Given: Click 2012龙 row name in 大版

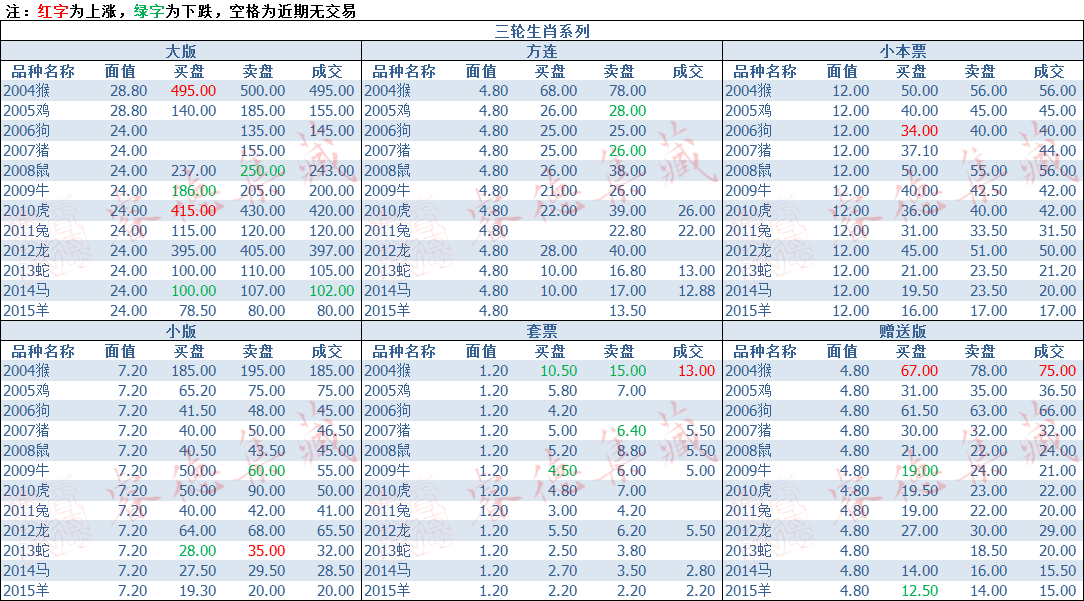Looking at the screenshot, I should 26,250.
